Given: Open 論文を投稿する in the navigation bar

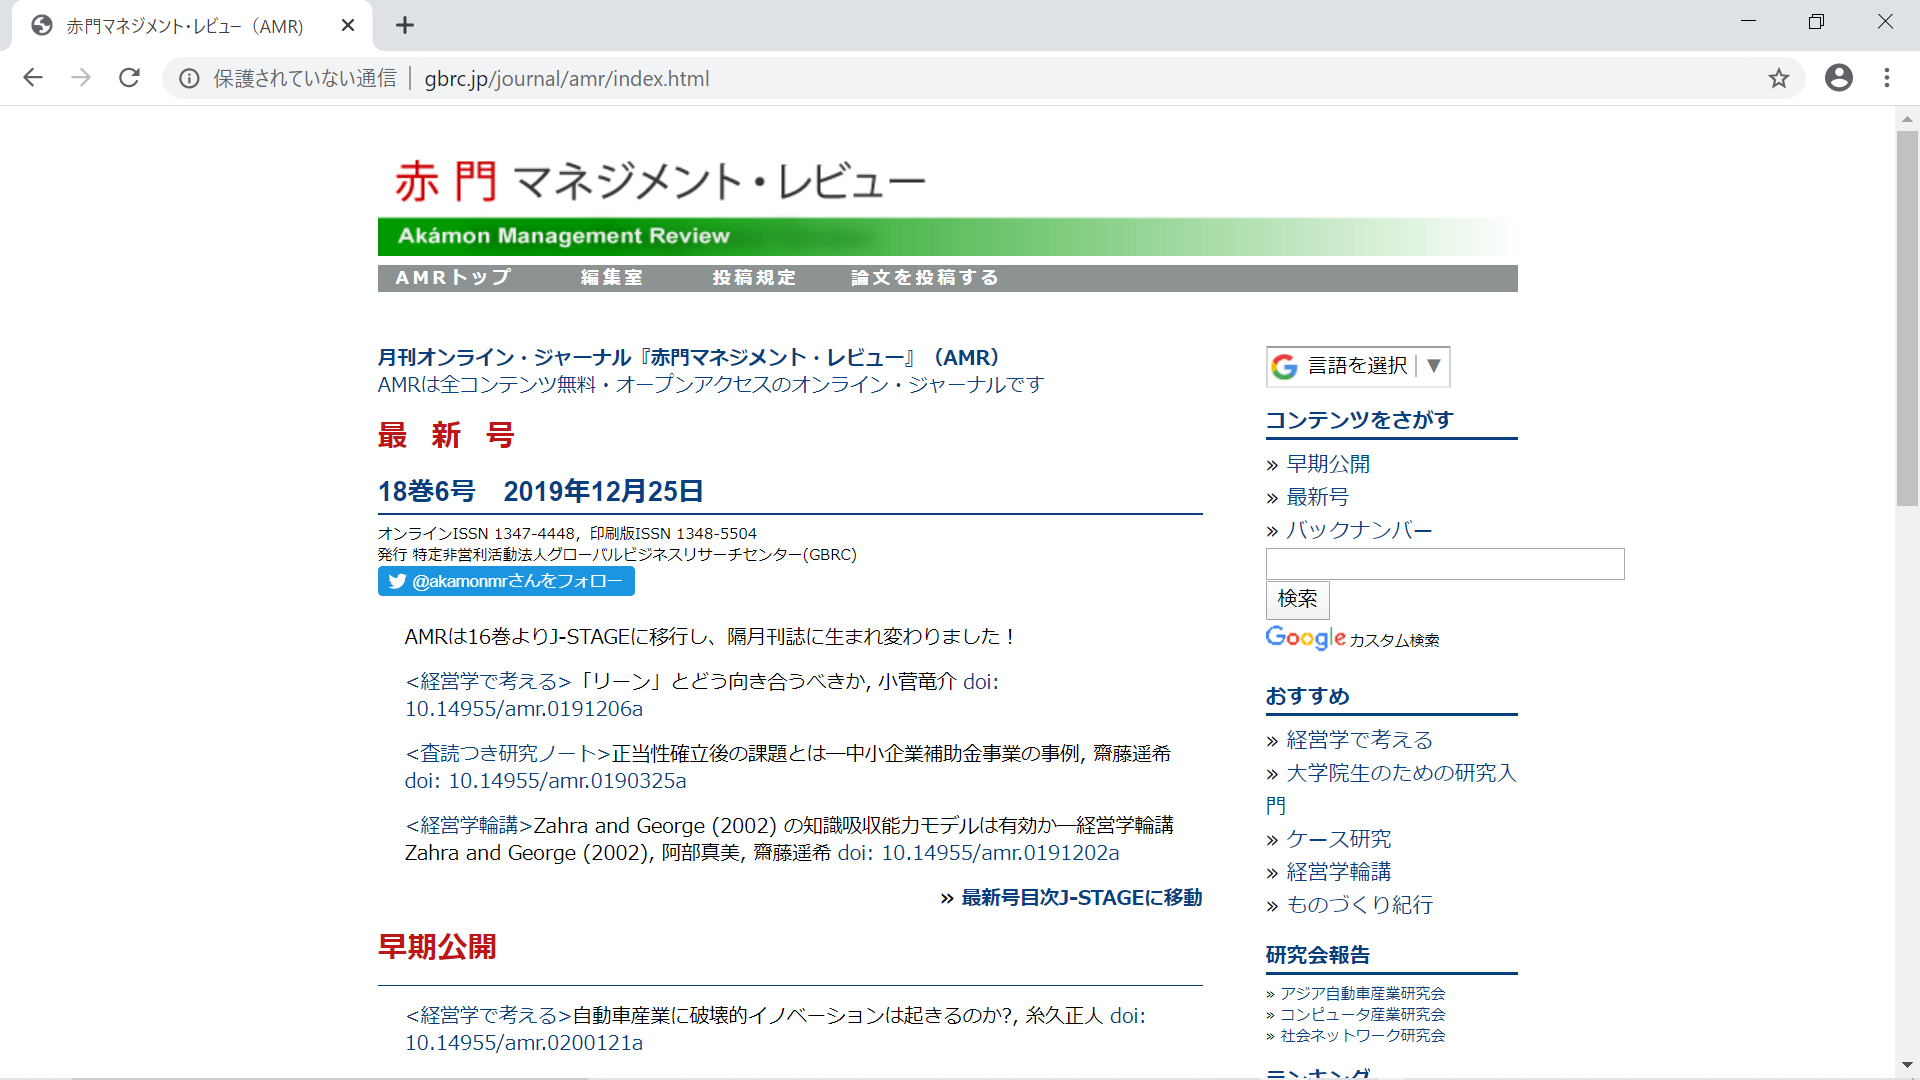Looking at the screenshot, I should click(925, 278).
